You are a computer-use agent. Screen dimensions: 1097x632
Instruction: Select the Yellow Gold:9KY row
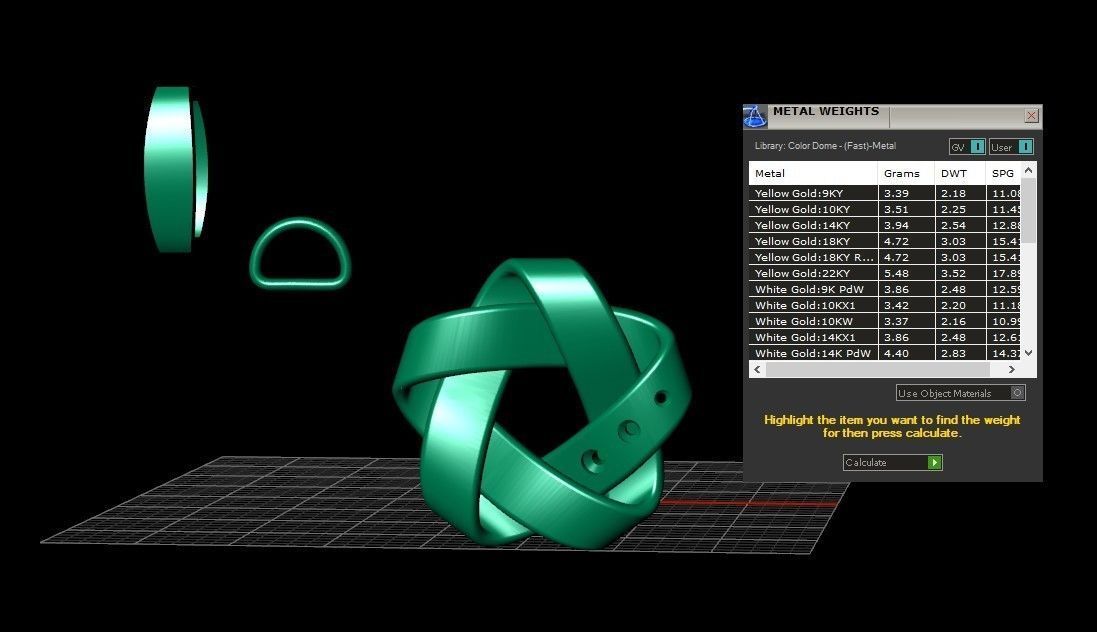coord(884,193)
